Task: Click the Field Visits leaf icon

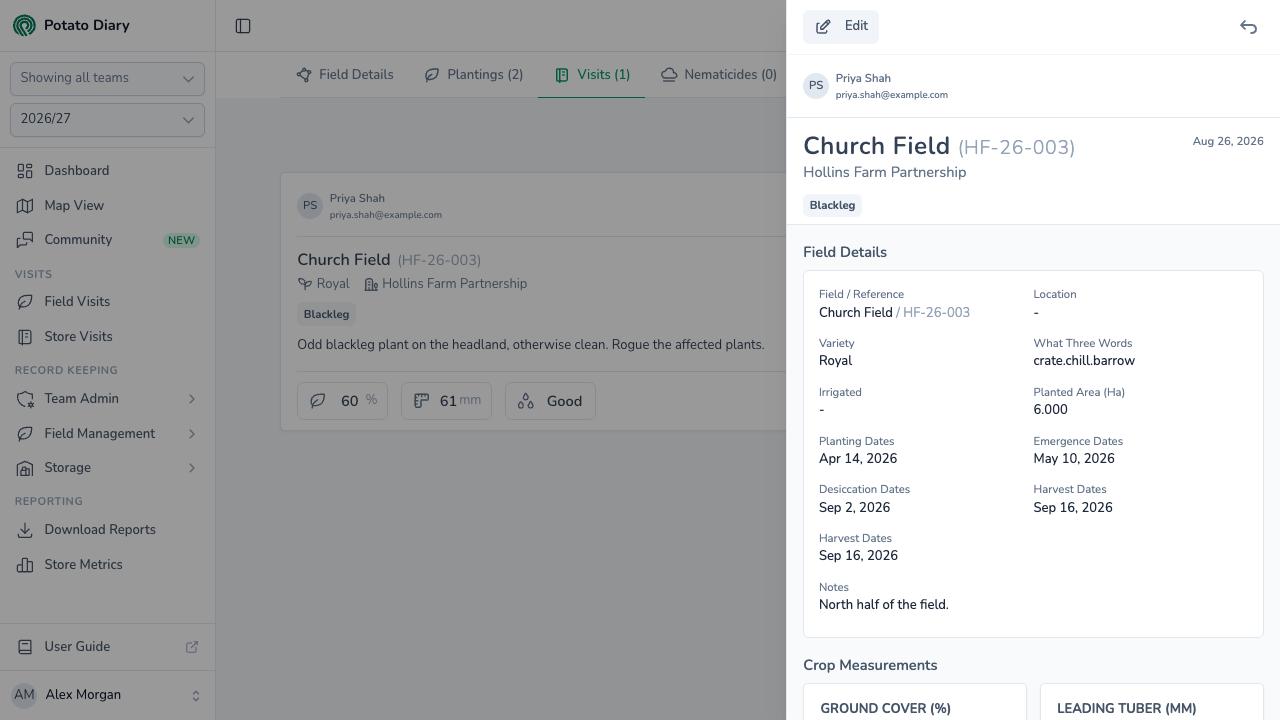Action: click(25, 302)
